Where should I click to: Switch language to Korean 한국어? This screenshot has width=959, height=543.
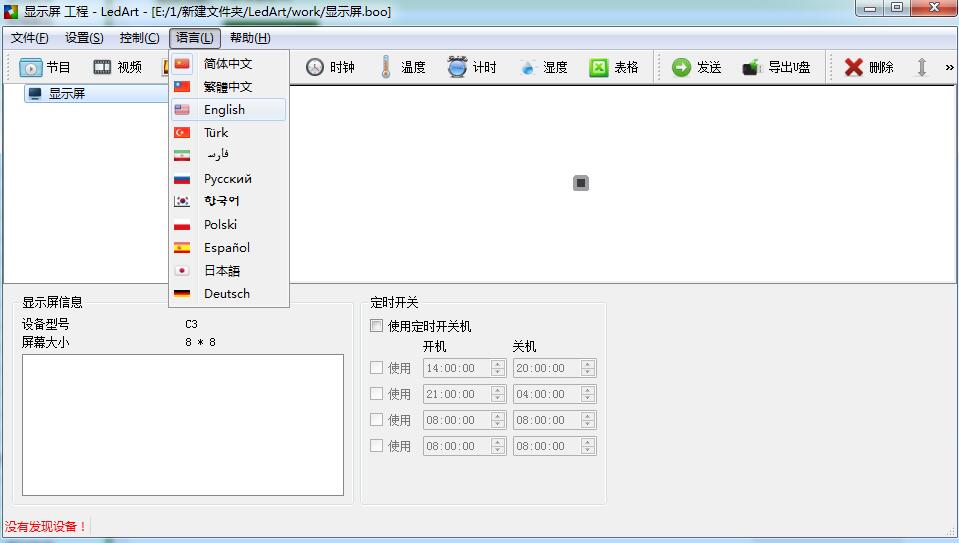[x=228, y=201]
